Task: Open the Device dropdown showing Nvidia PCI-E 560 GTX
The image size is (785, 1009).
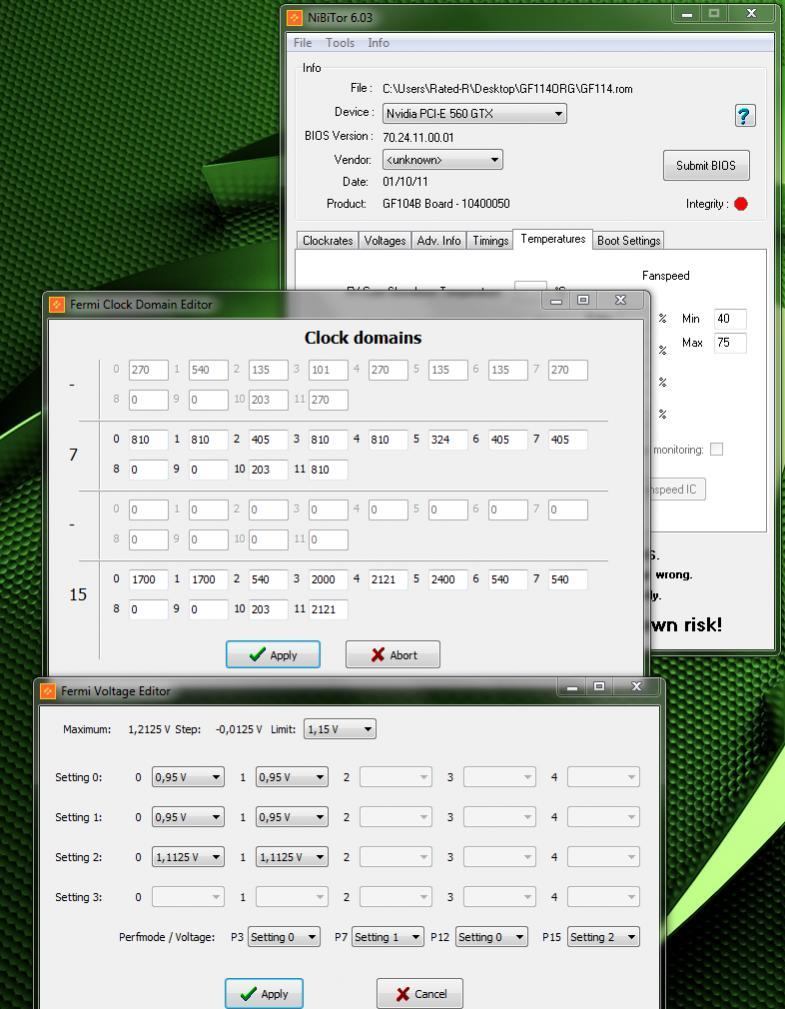Action: [x=474, y=114]
